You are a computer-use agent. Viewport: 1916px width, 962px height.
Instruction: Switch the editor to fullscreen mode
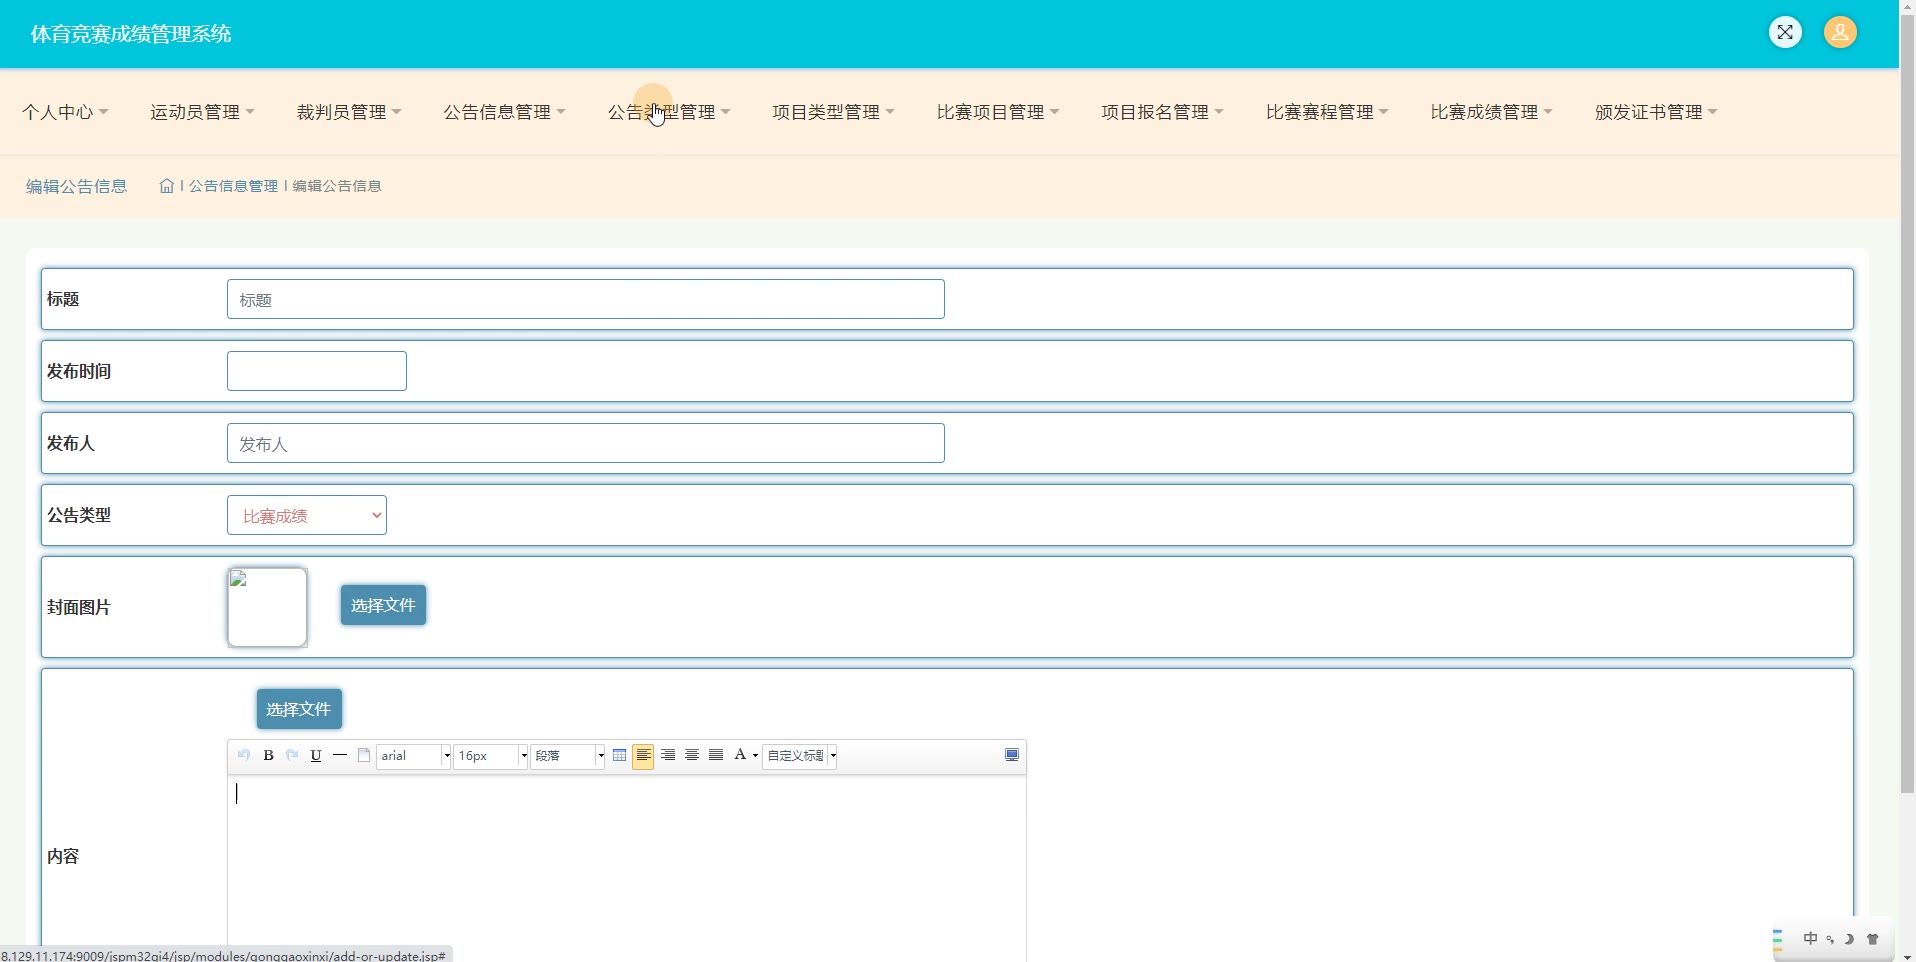(x=1012, y=755)
